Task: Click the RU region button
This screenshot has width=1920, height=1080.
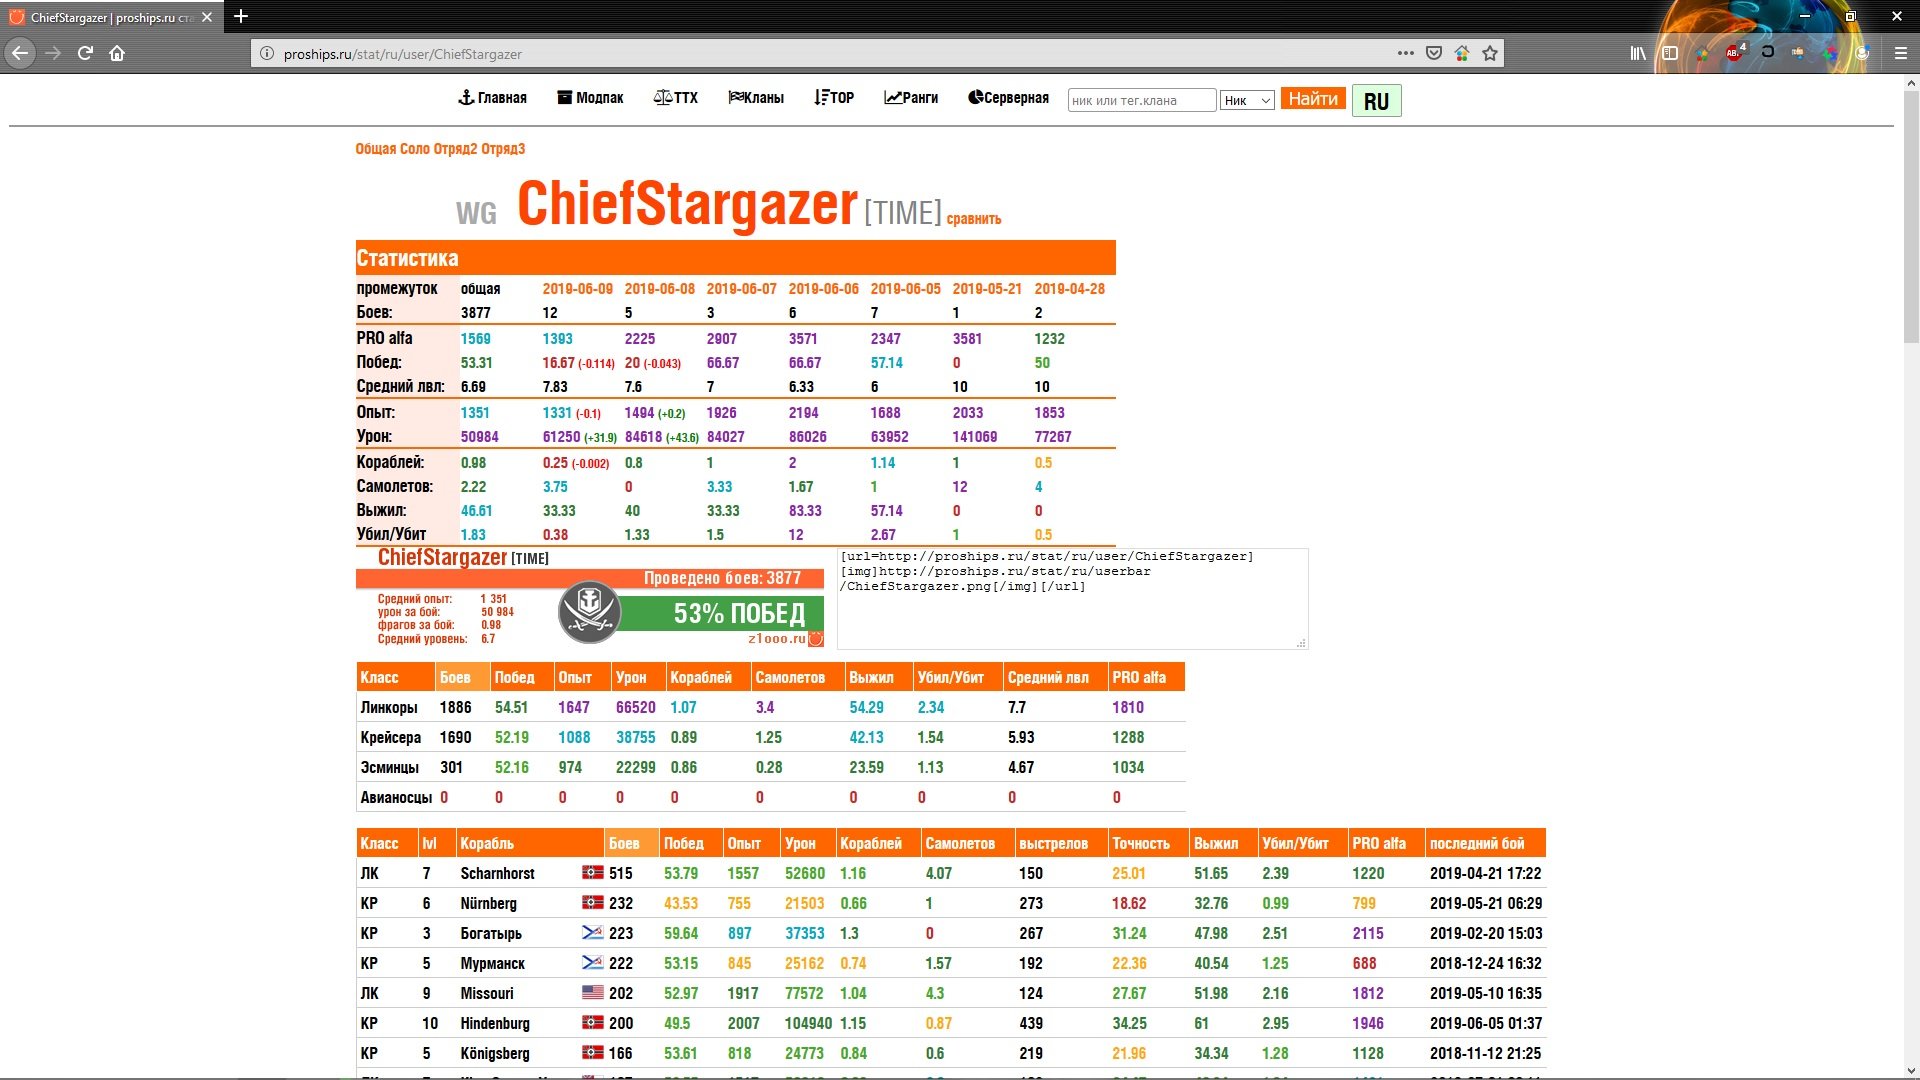Action: [1376, 101]
